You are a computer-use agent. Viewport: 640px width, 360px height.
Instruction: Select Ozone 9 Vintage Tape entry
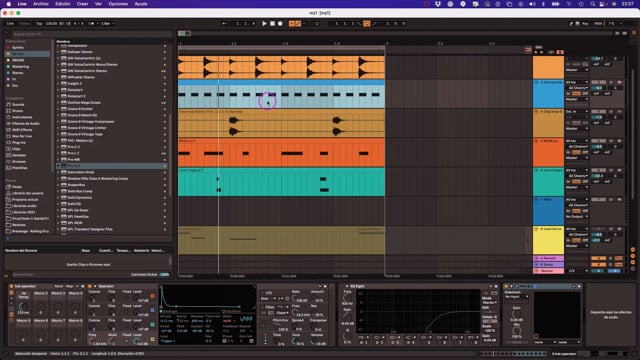tap(111, 134)
